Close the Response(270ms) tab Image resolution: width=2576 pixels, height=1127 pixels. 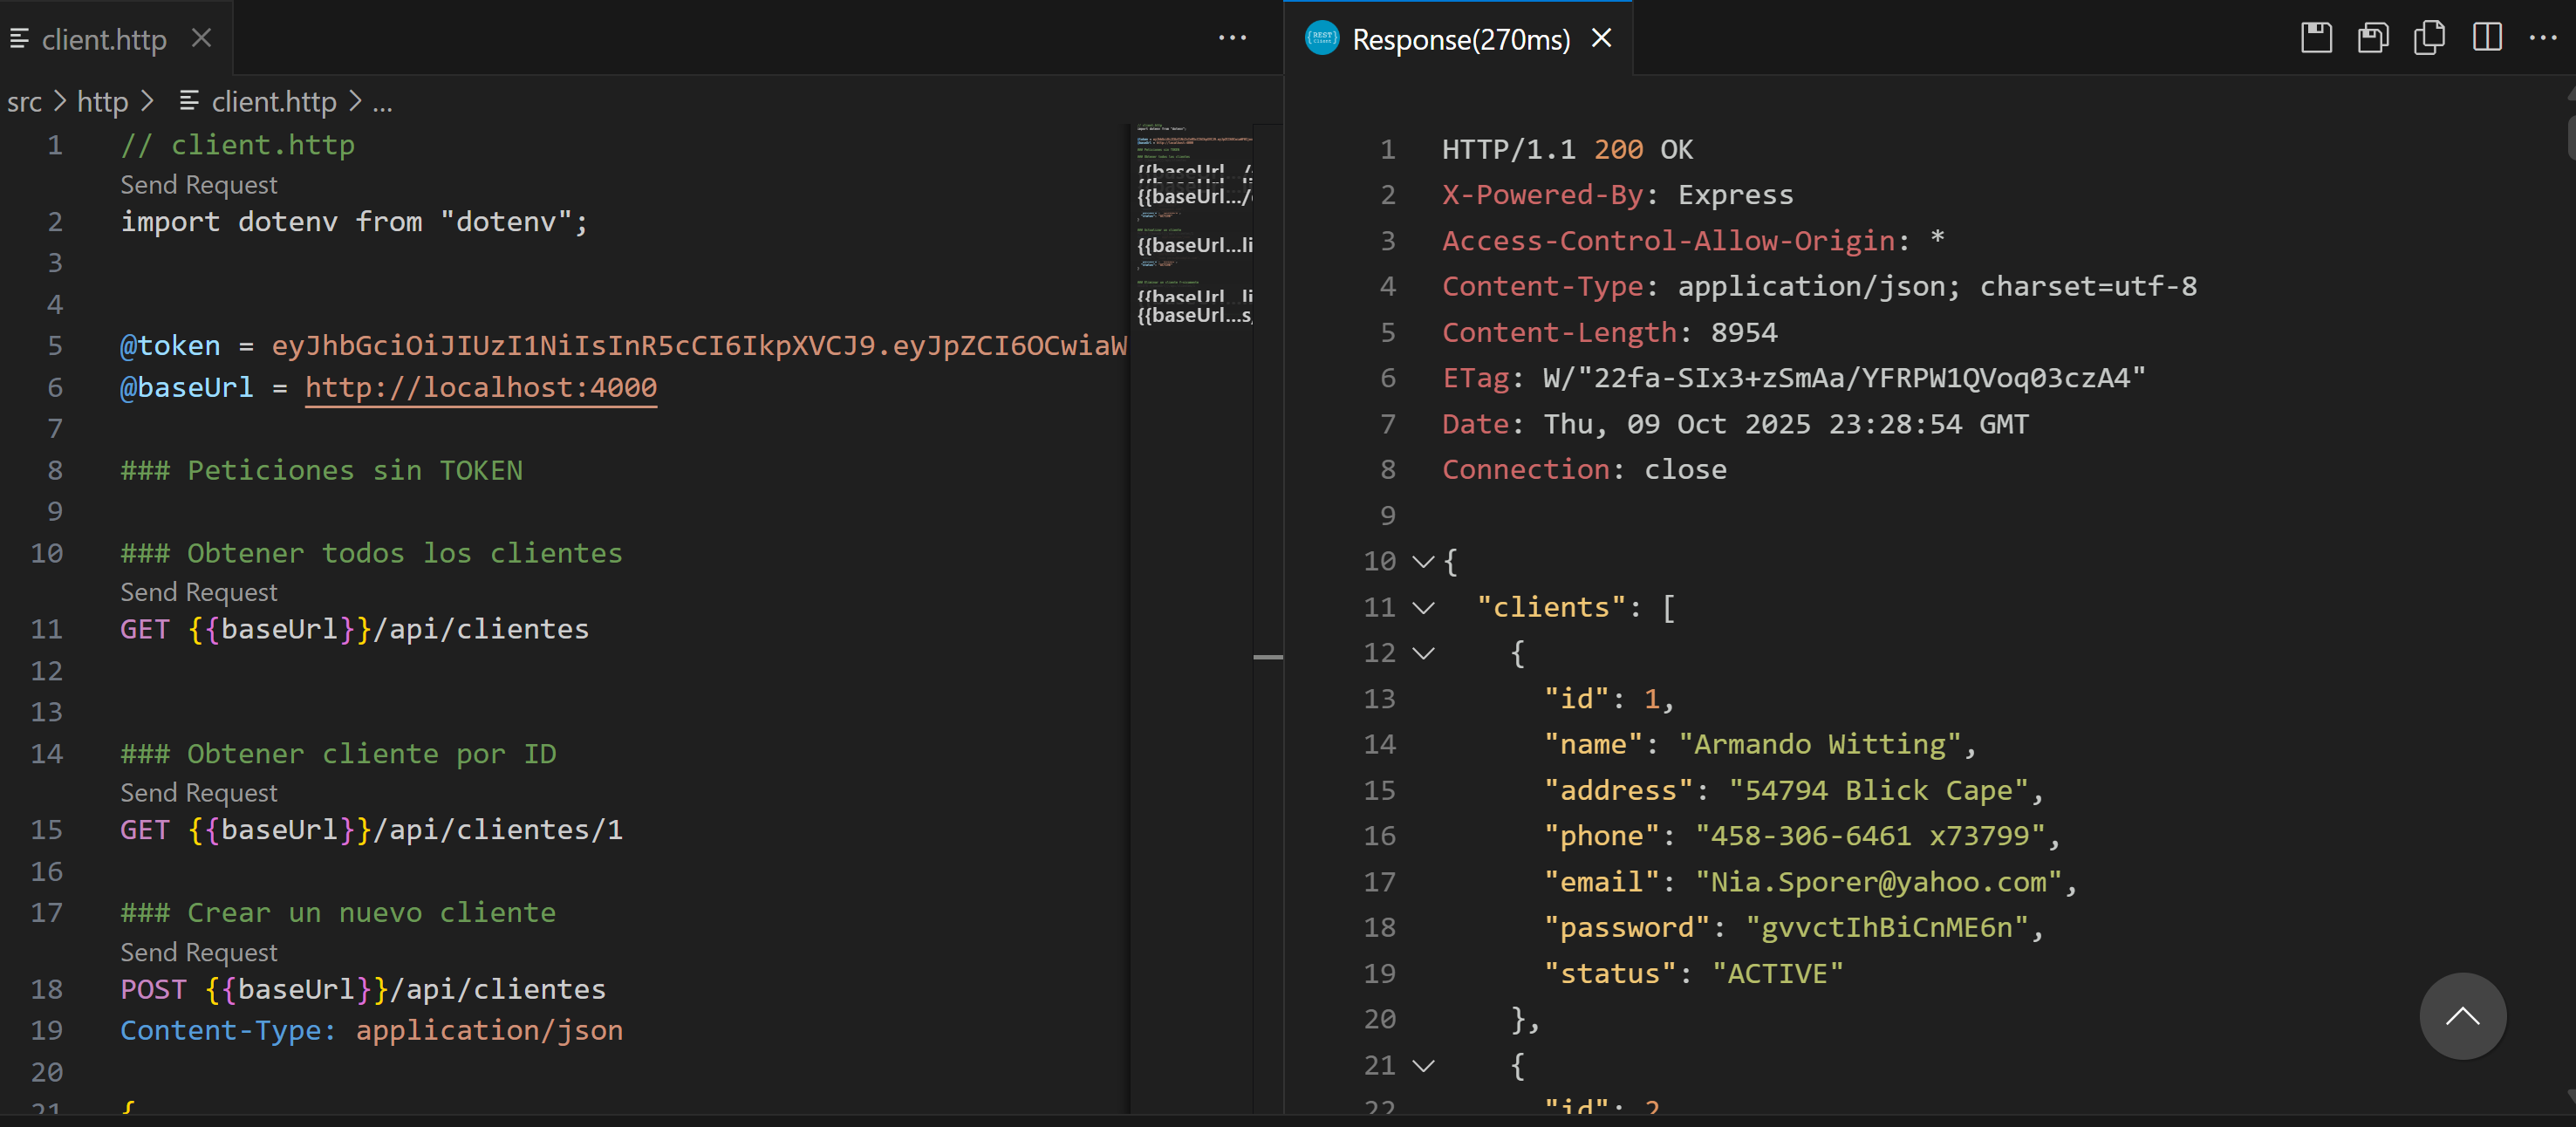(x=1601, y=38)
